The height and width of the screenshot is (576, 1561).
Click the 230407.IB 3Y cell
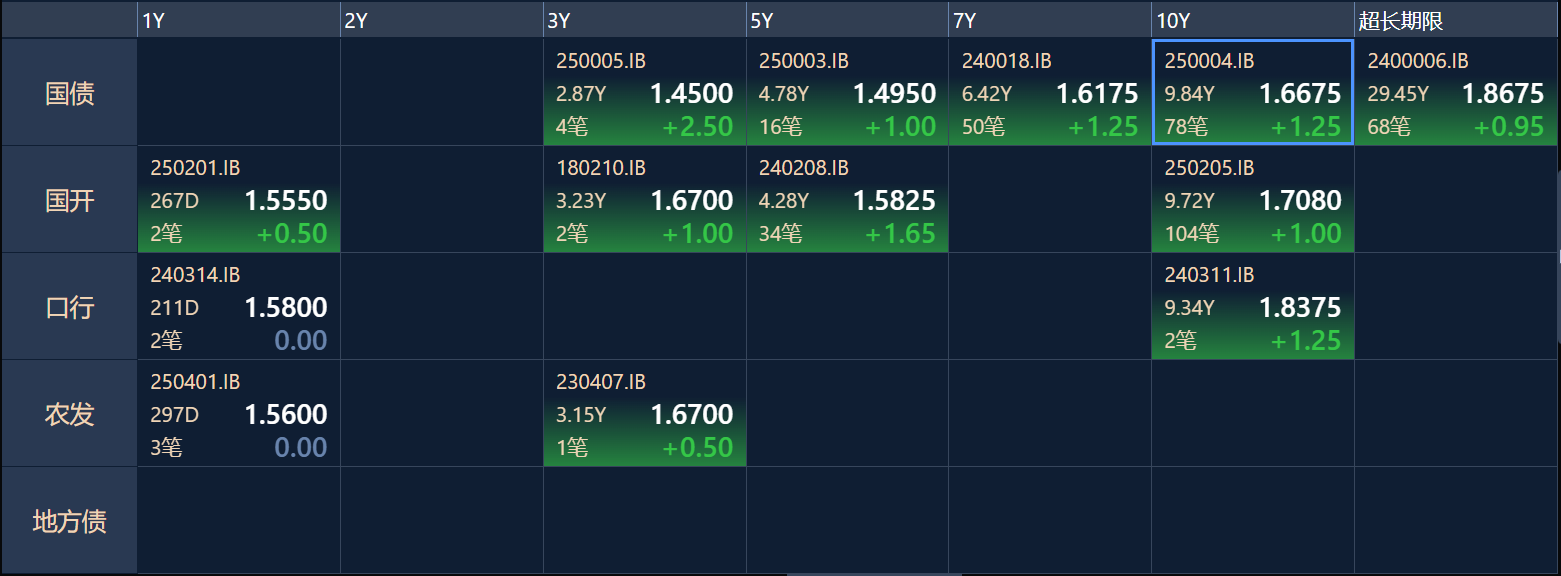[644, 414]
